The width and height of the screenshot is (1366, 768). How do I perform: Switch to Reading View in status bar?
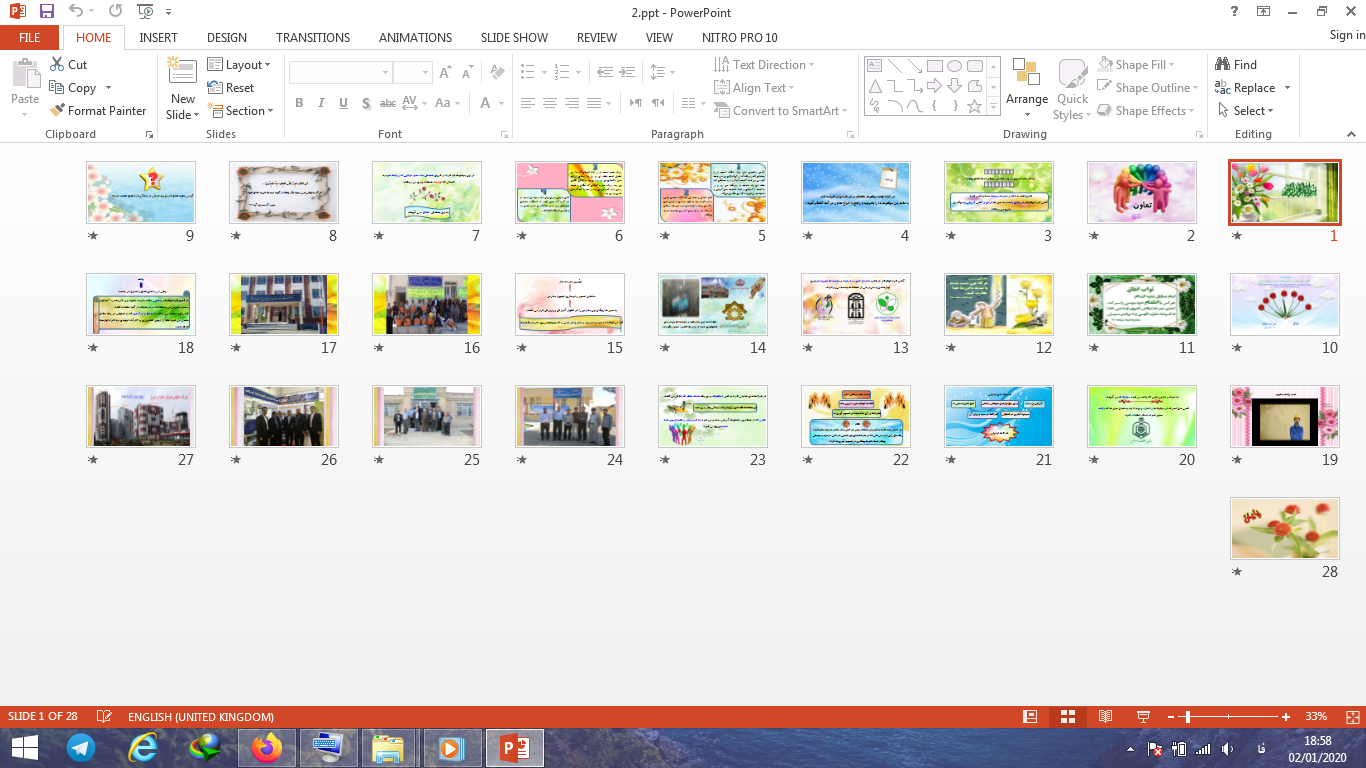click(x=1105, y=717)
